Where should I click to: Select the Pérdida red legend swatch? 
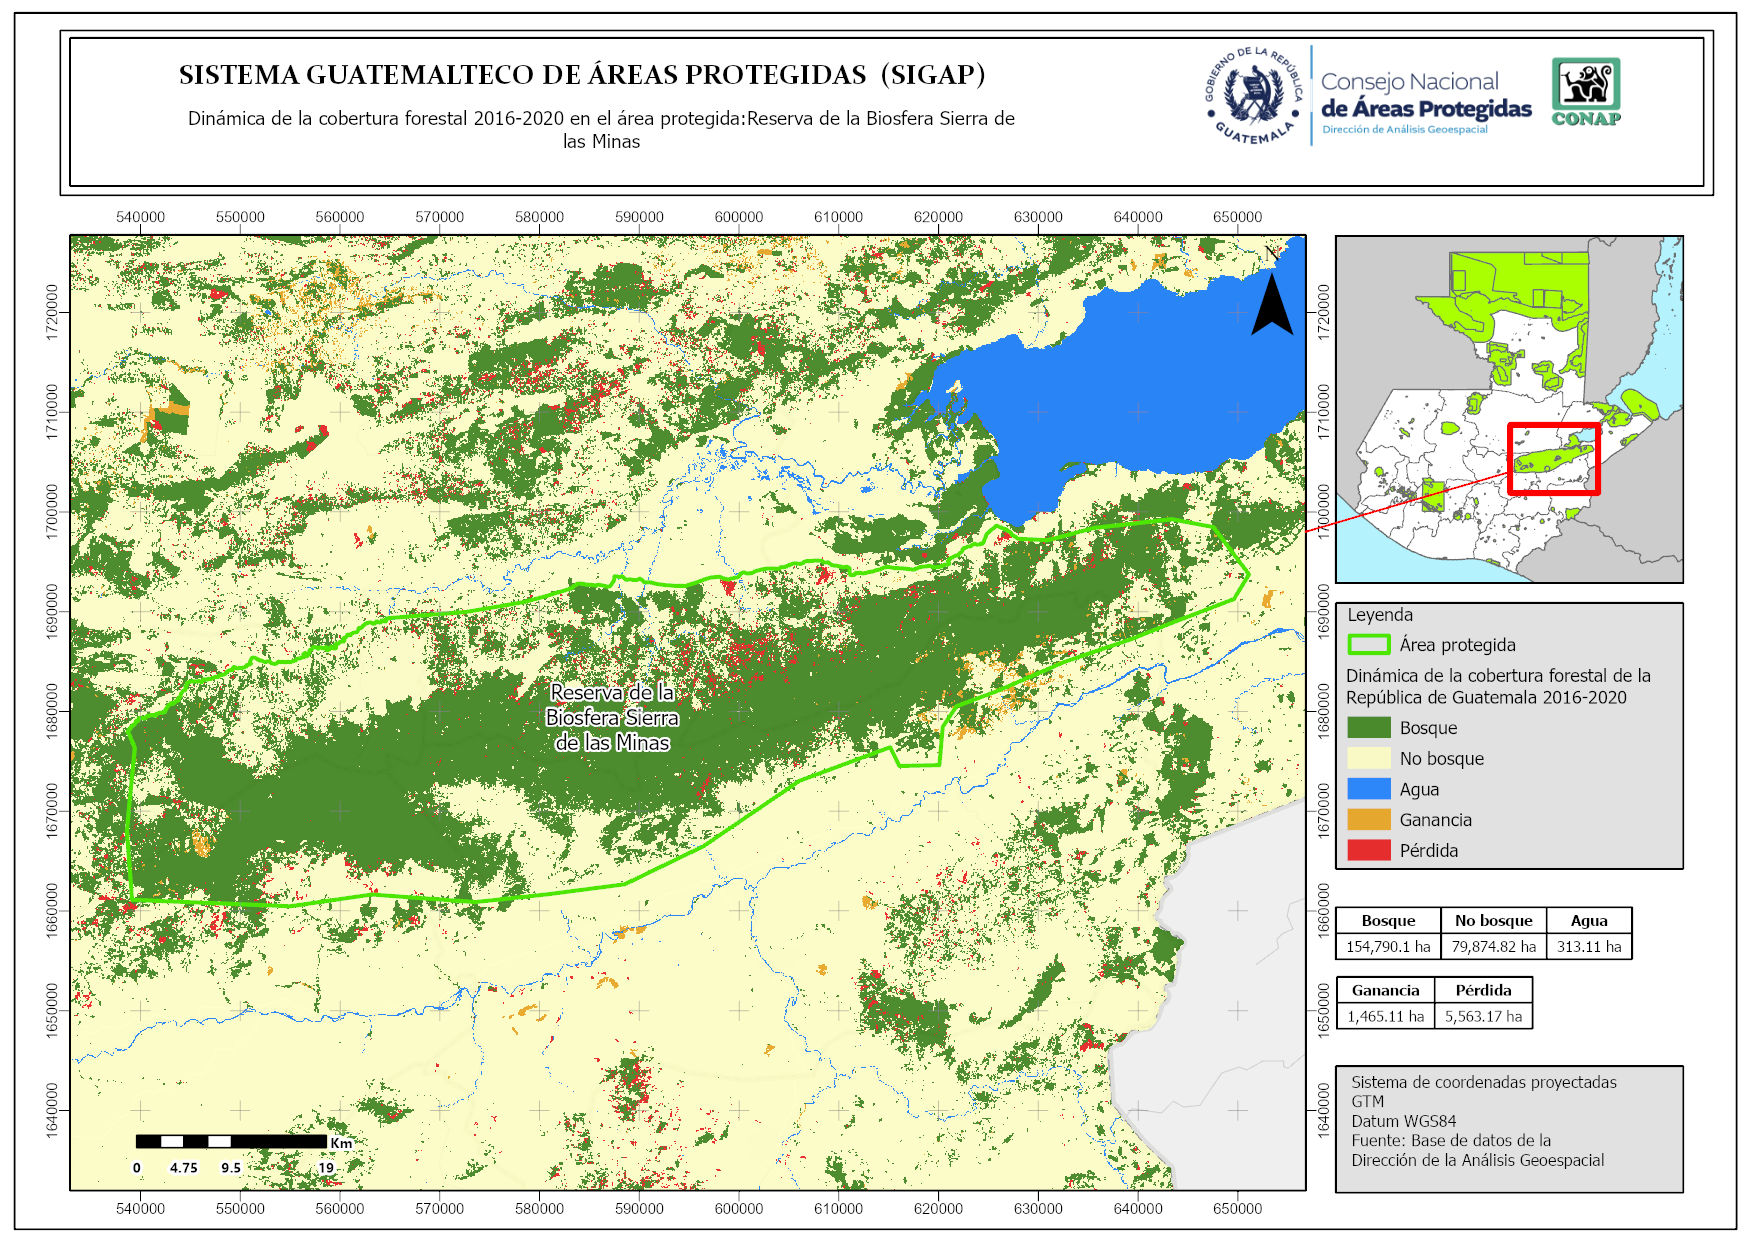[1368, 851]
